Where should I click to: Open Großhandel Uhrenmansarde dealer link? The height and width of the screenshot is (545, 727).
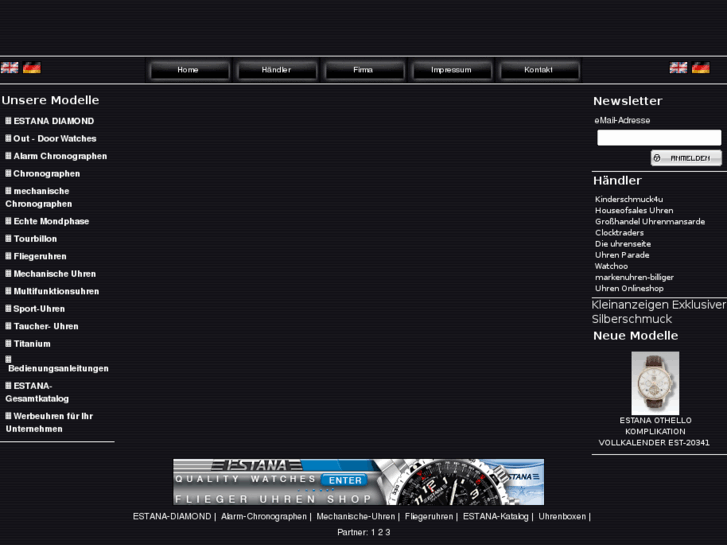point(650,222)
